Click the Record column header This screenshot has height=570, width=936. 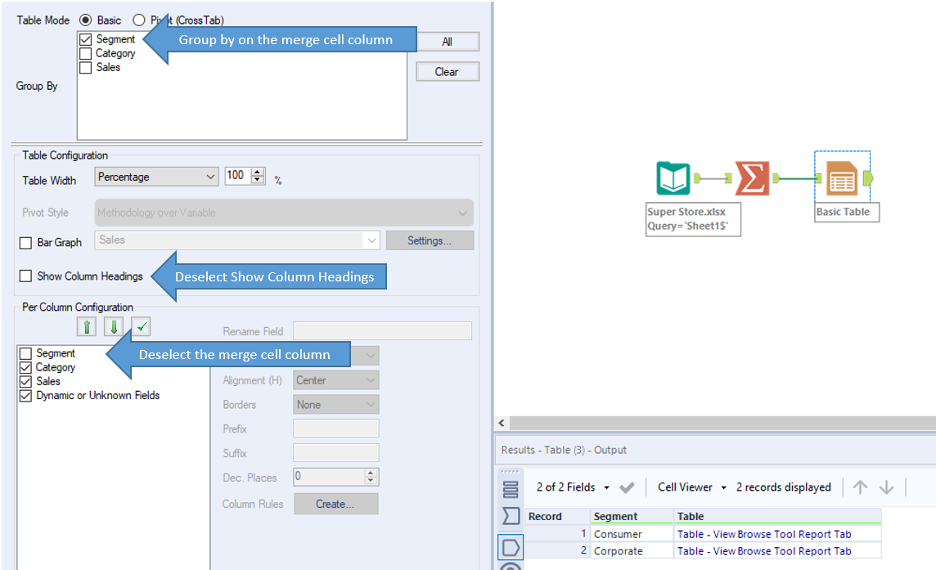(557, 516)
